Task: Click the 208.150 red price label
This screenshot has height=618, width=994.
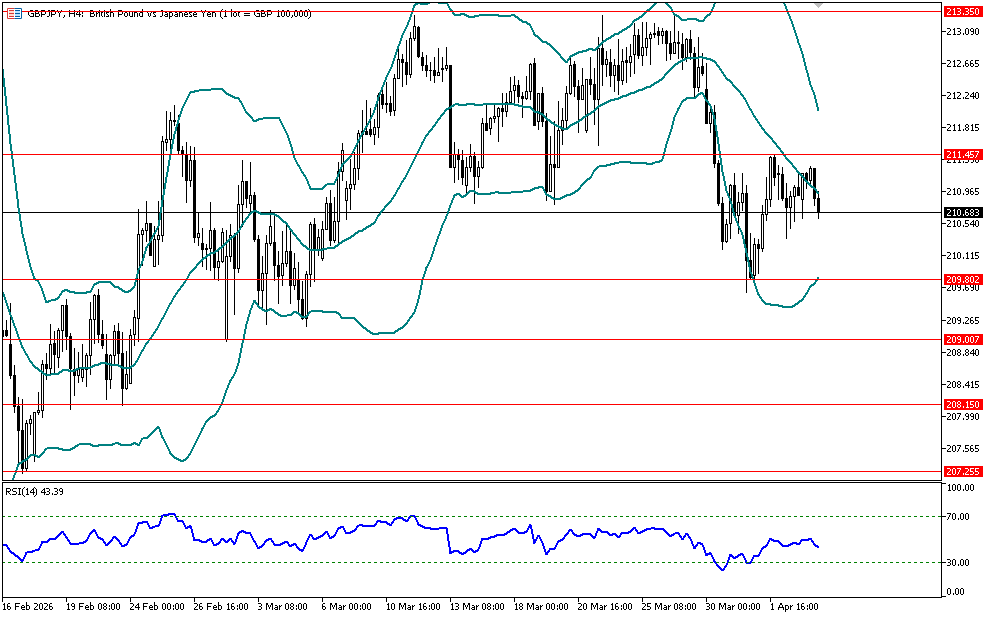Action: click(962, 404)
